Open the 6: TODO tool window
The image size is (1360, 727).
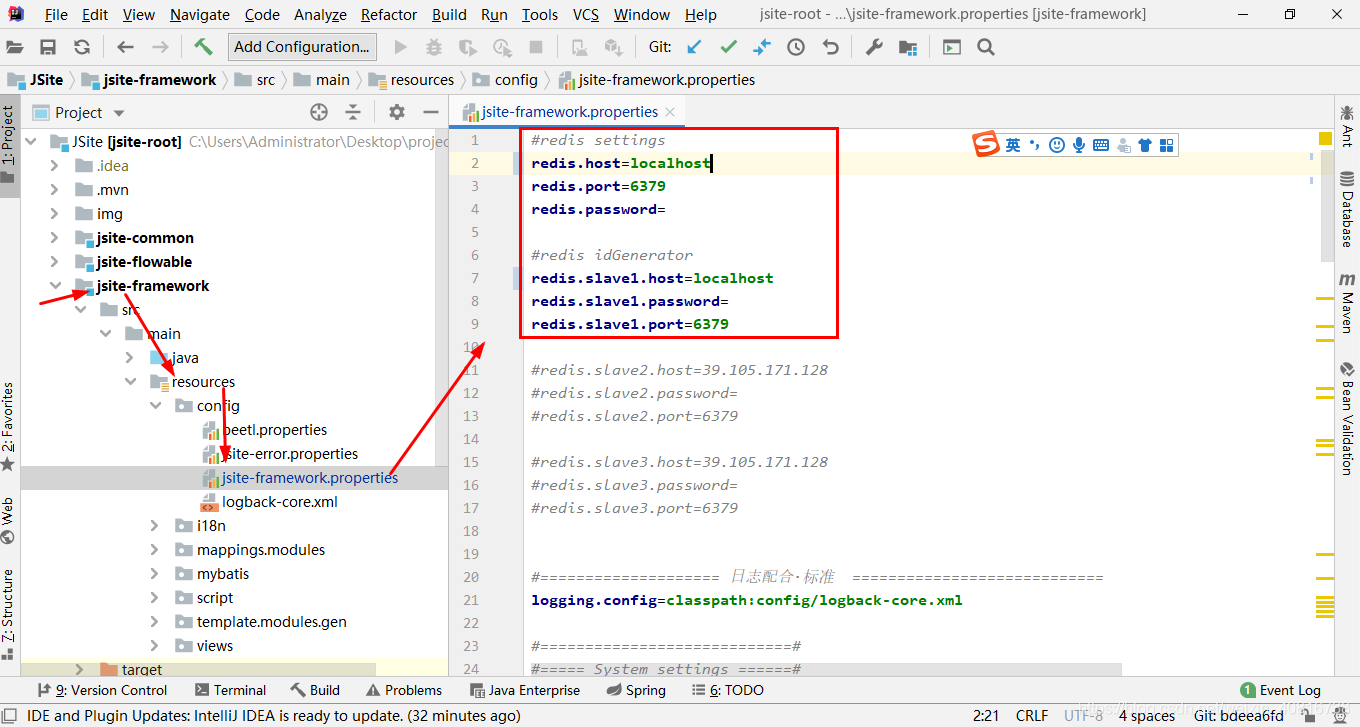pyautogui.click(x=728, y=690)
